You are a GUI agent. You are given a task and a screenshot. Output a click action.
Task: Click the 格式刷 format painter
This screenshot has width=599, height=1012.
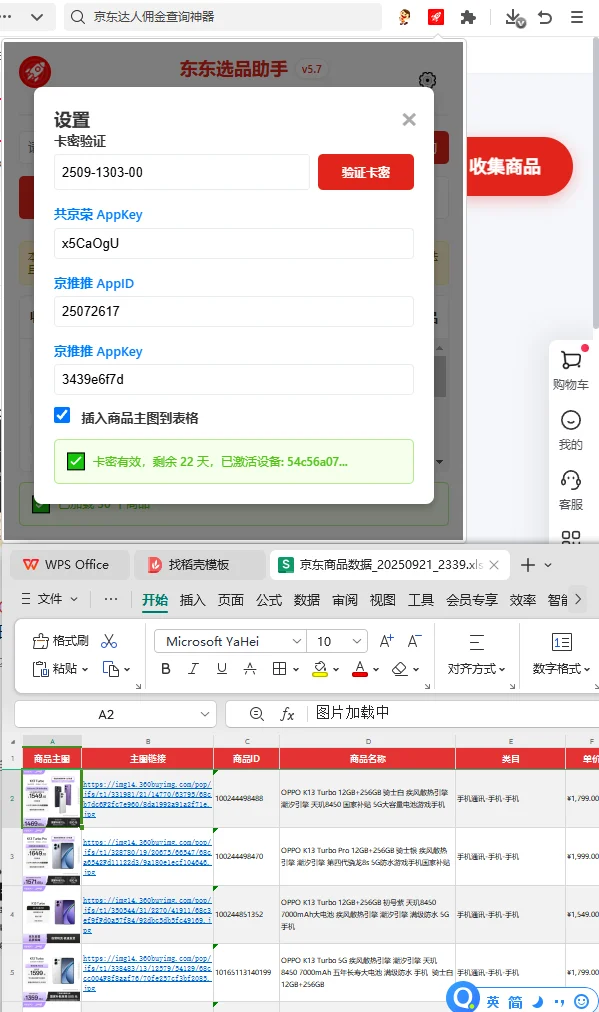tap(60, 640)
